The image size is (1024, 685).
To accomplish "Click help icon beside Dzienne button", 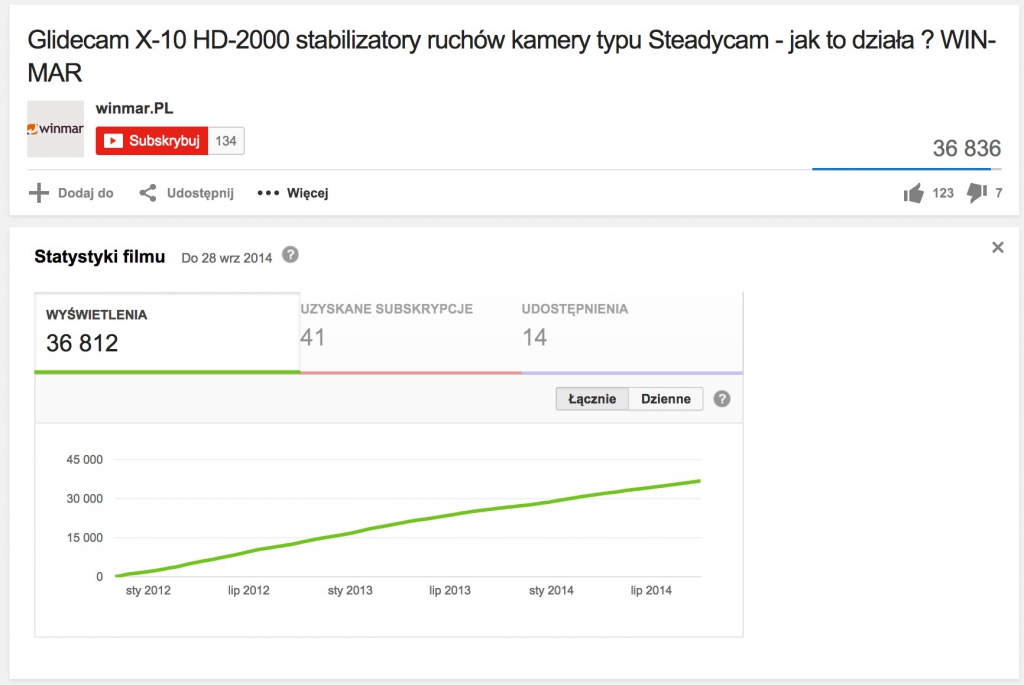I will [721, 398].
